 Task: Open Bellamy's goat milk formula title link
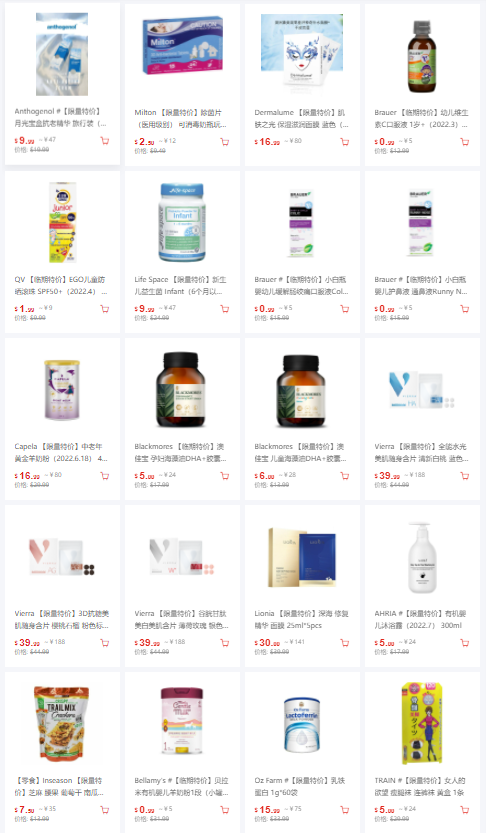click(182, 786)
